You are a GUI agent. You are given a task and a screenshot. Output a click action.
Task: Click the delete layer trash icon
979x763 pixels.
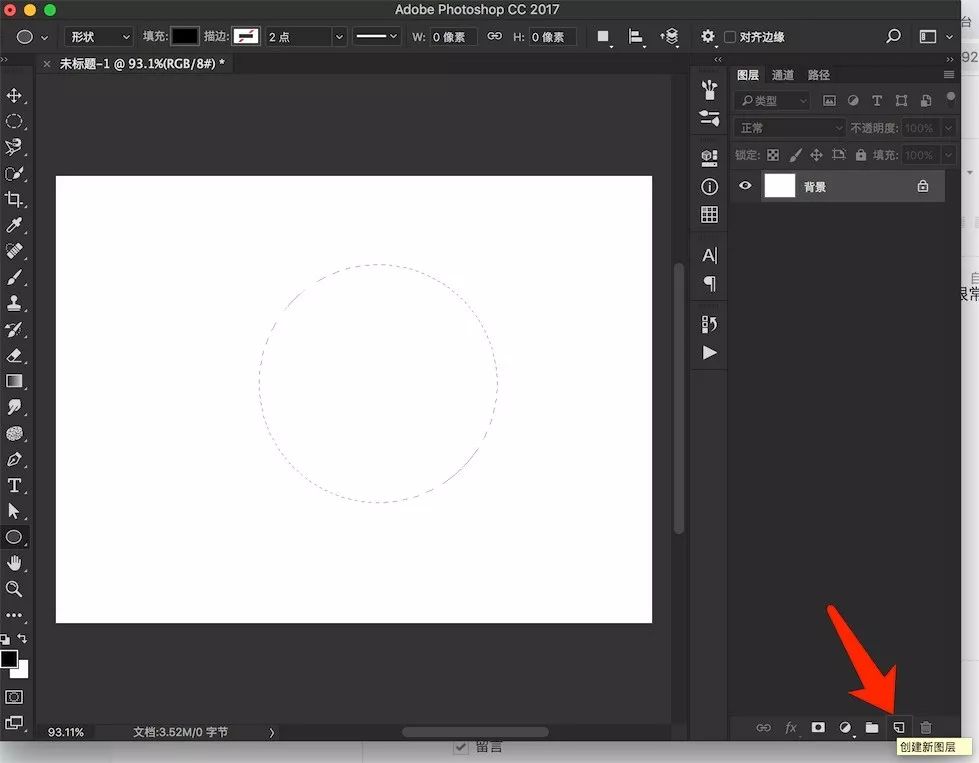point(925,727)
